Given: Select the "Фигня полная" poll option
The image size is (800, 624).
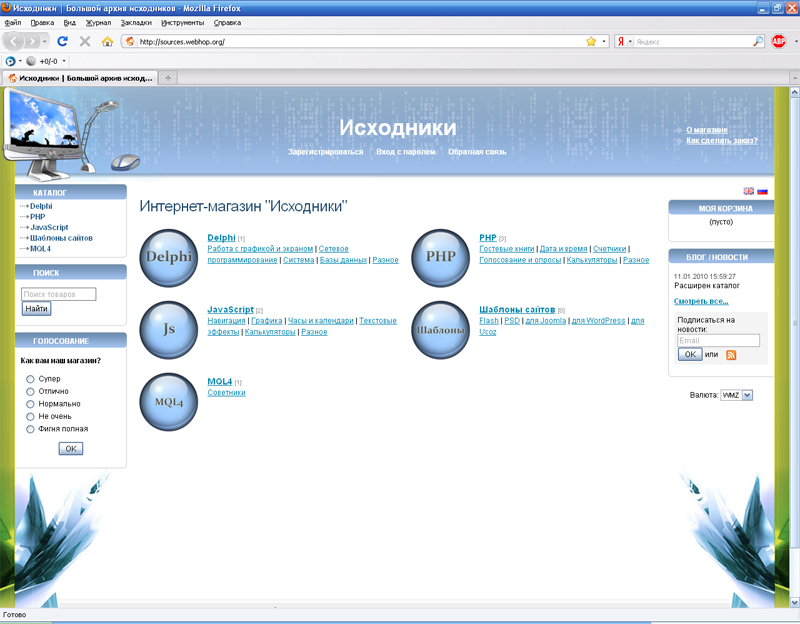Looking at the screenshot, I should point(30,429).
